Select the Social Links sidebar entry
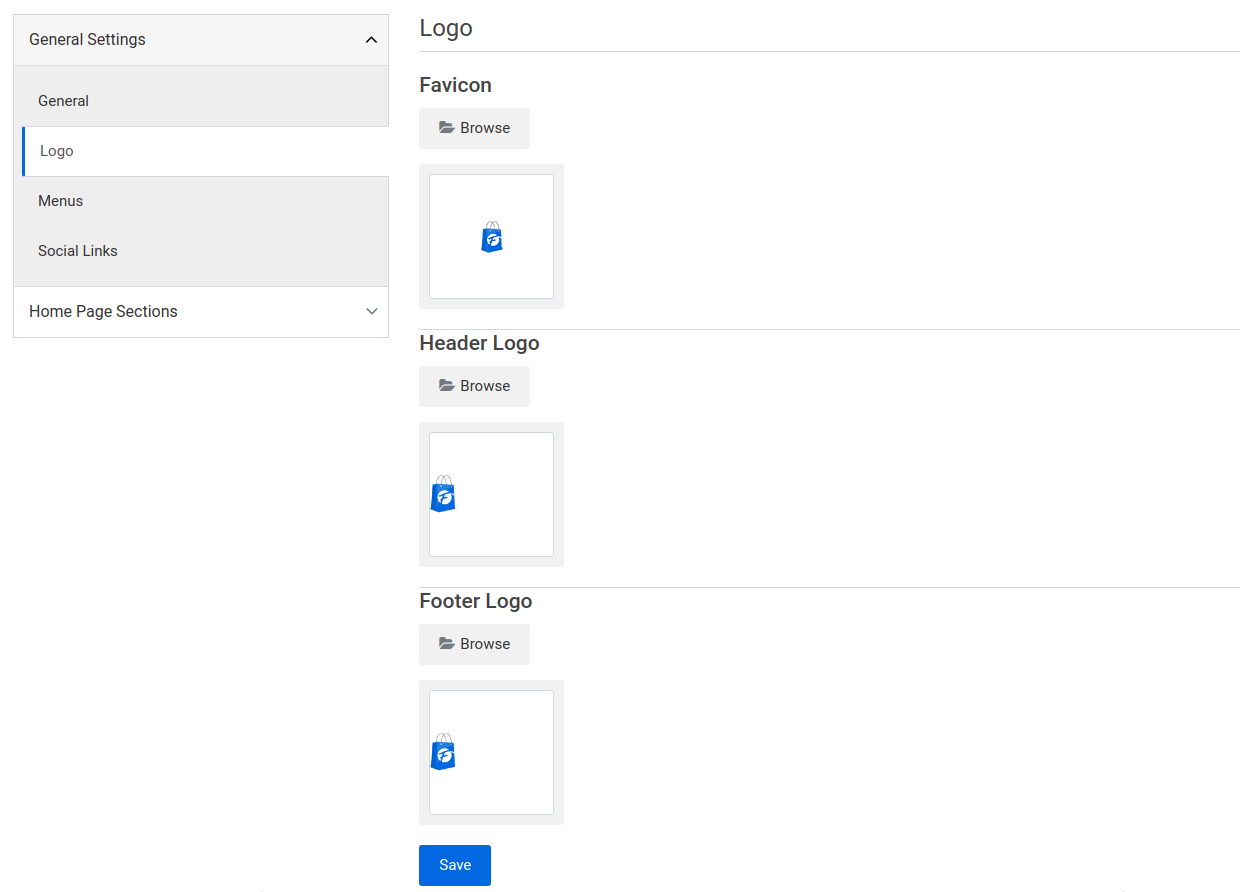The height and width of the screenshot is (892, 1240). pos(77,250)
